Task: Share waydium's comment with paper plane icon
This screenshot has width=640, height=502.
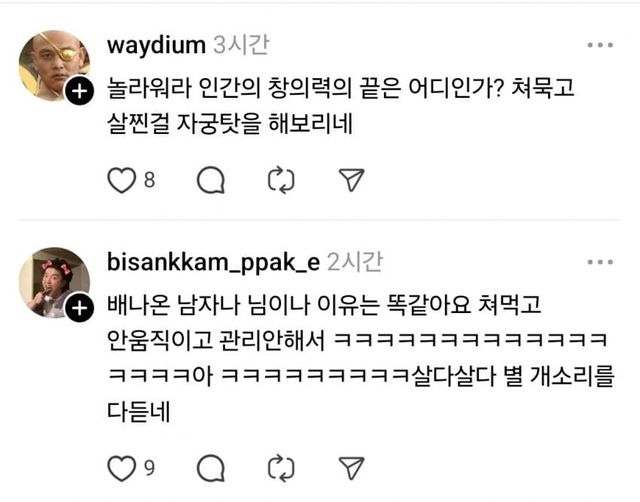Action: click(x=351, y=180)
